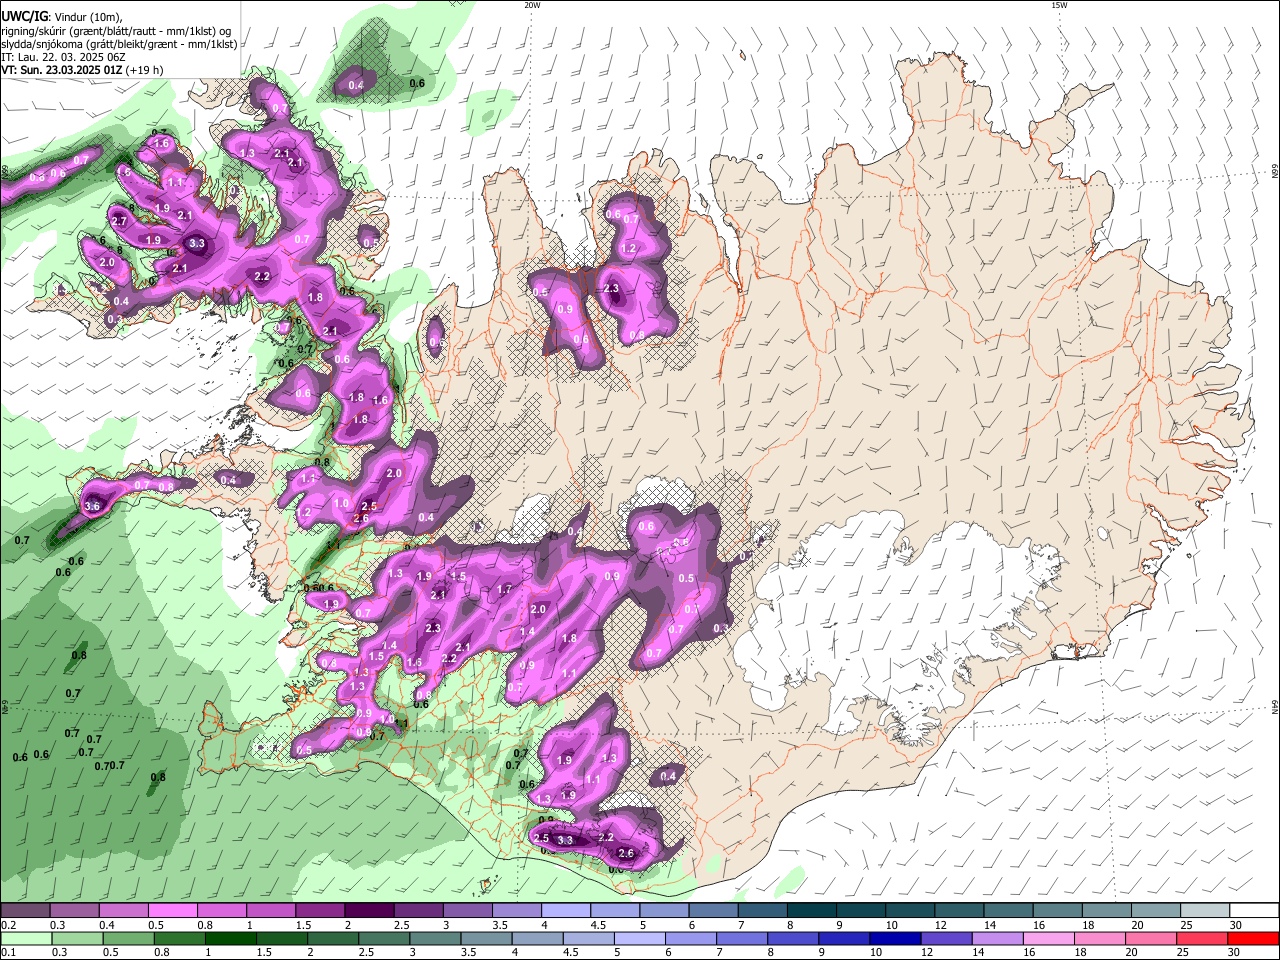Click dark teal snow swatch between 8 and 9
The width and height of the screenshot is (1280, 960).
(x=811, y=910)
